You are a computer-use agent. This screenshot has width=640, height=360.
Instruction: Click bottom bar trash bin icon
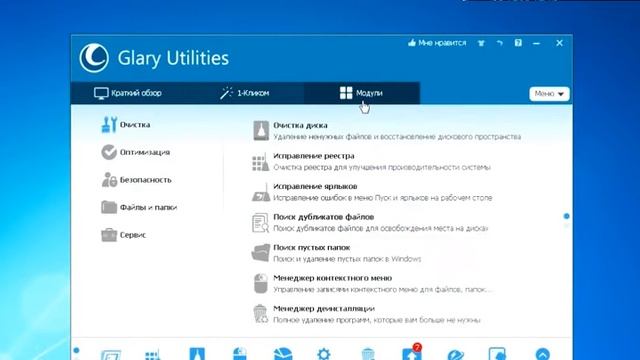(368, 354)
